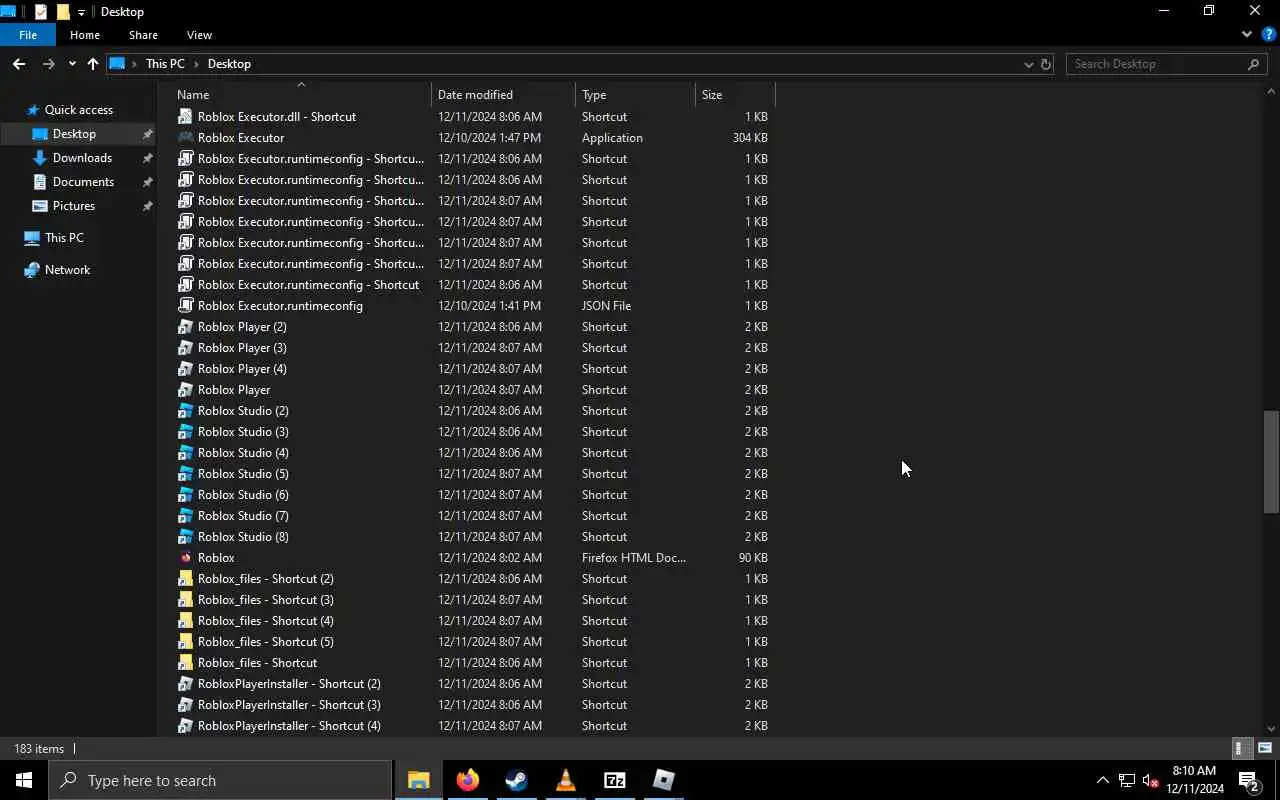1280x800 pixels.
Task: Open Downloads in the navigation pane
Action: [x=82, y=158]
